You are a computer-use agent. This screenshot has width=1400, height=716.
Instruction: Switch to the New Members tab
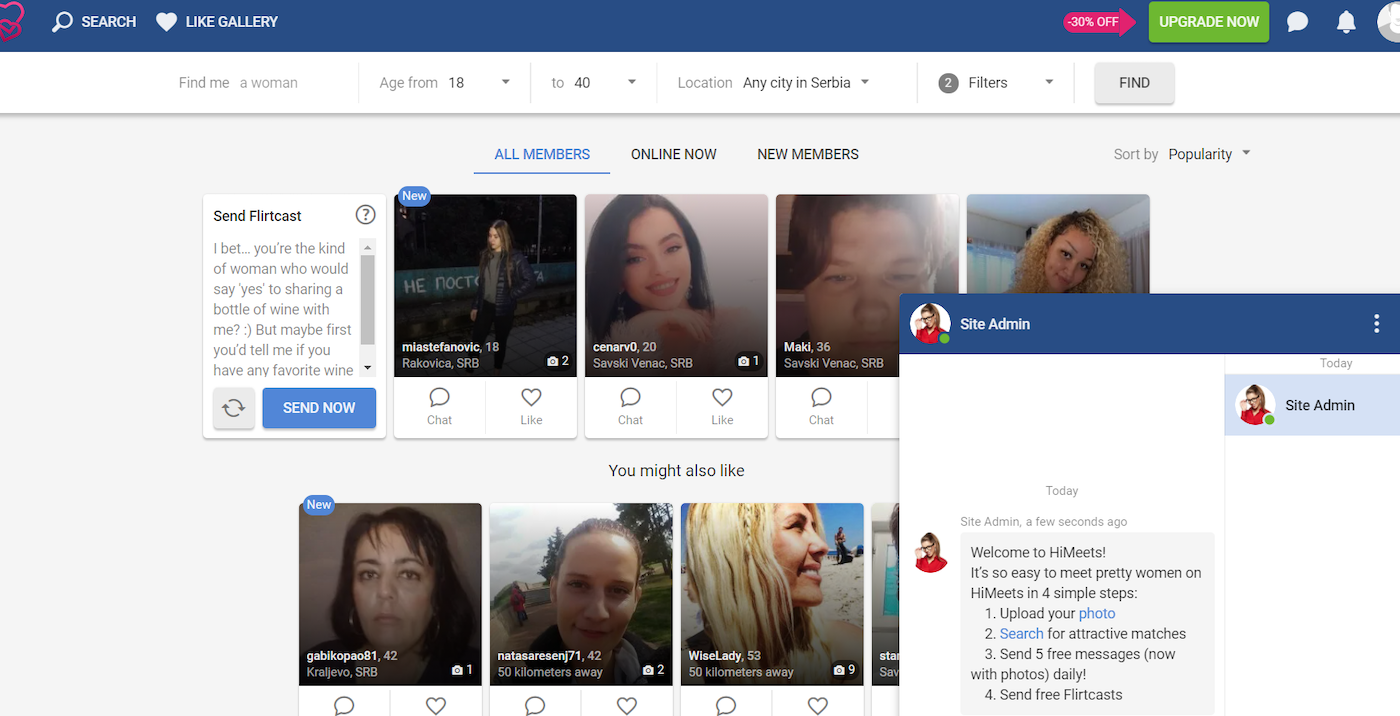click(x=808, y=154)
